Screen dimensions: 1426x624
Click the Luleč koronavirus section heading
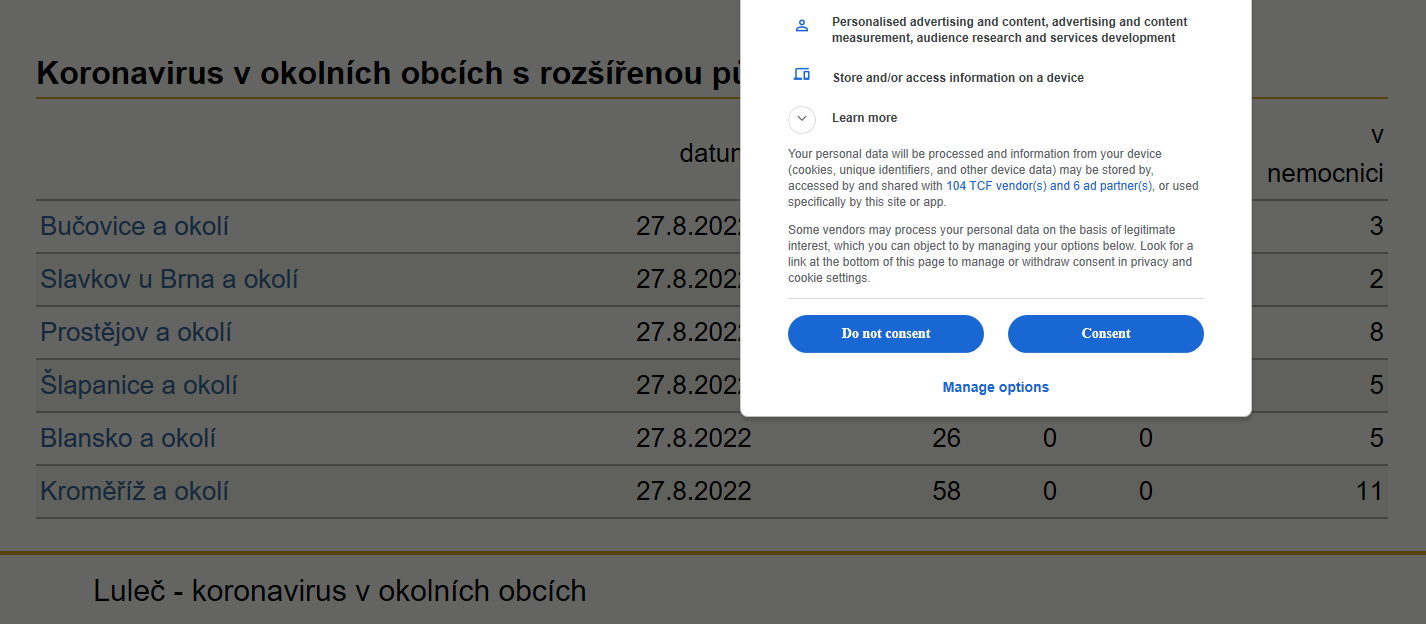pyautogui.click(x=340, y=591)
